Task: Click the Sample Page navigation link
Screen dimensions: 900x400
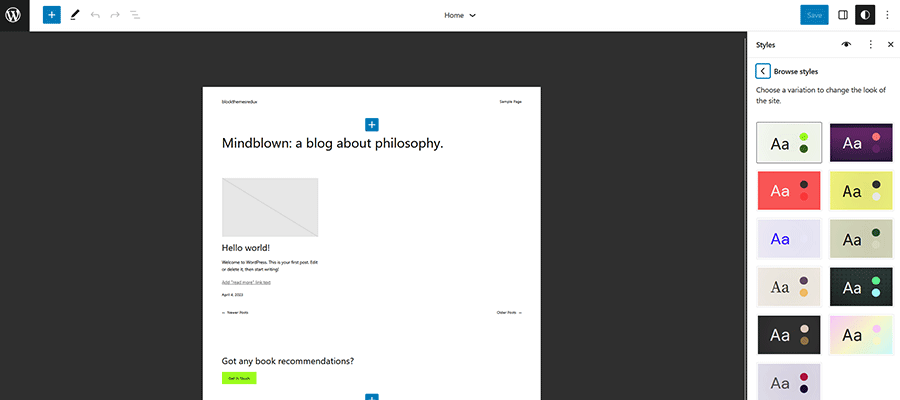Action: click(510, 102)
